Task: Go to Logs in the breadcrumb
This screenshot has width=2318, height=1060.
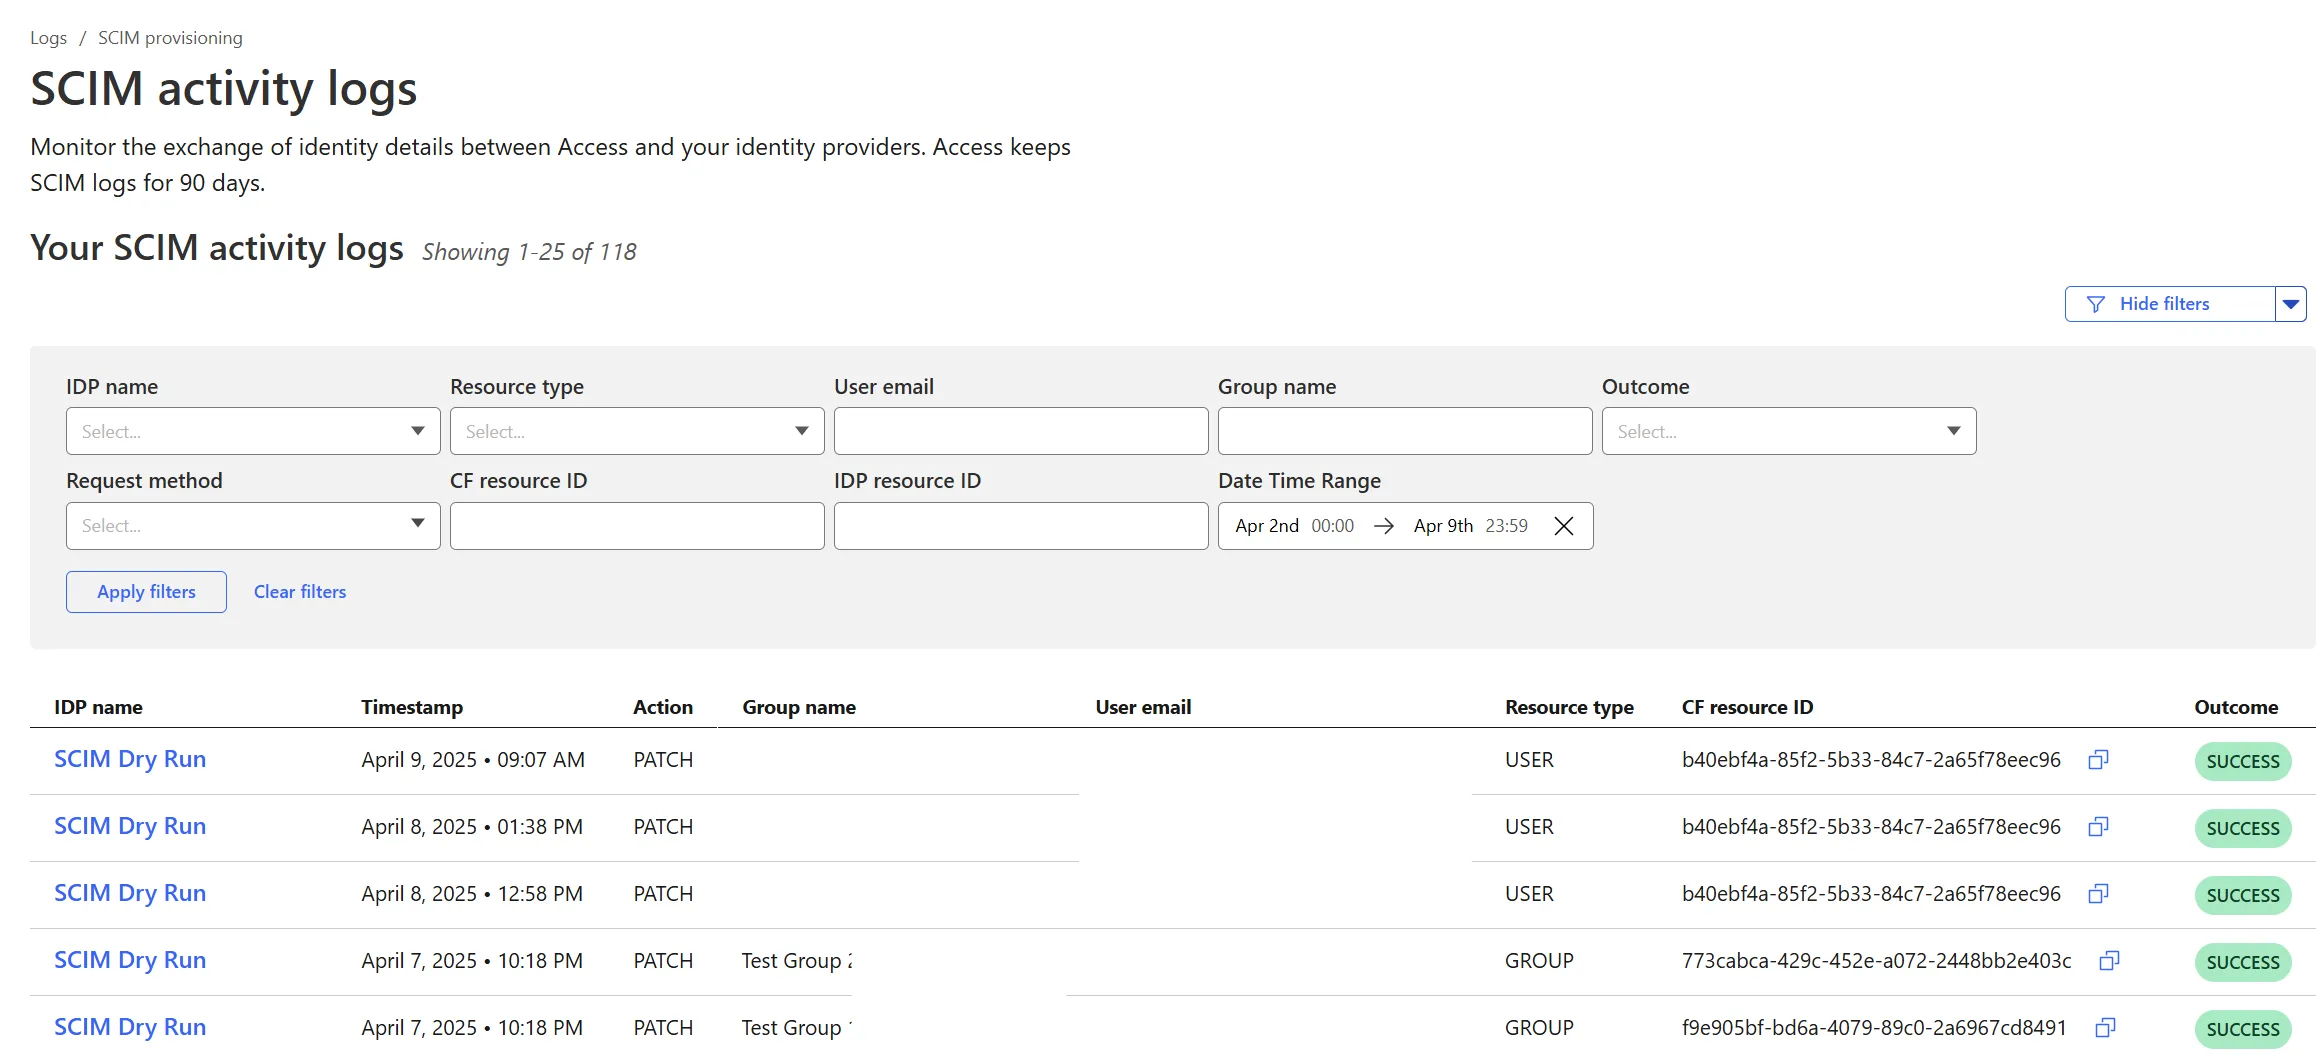Action: pos(48,37)
